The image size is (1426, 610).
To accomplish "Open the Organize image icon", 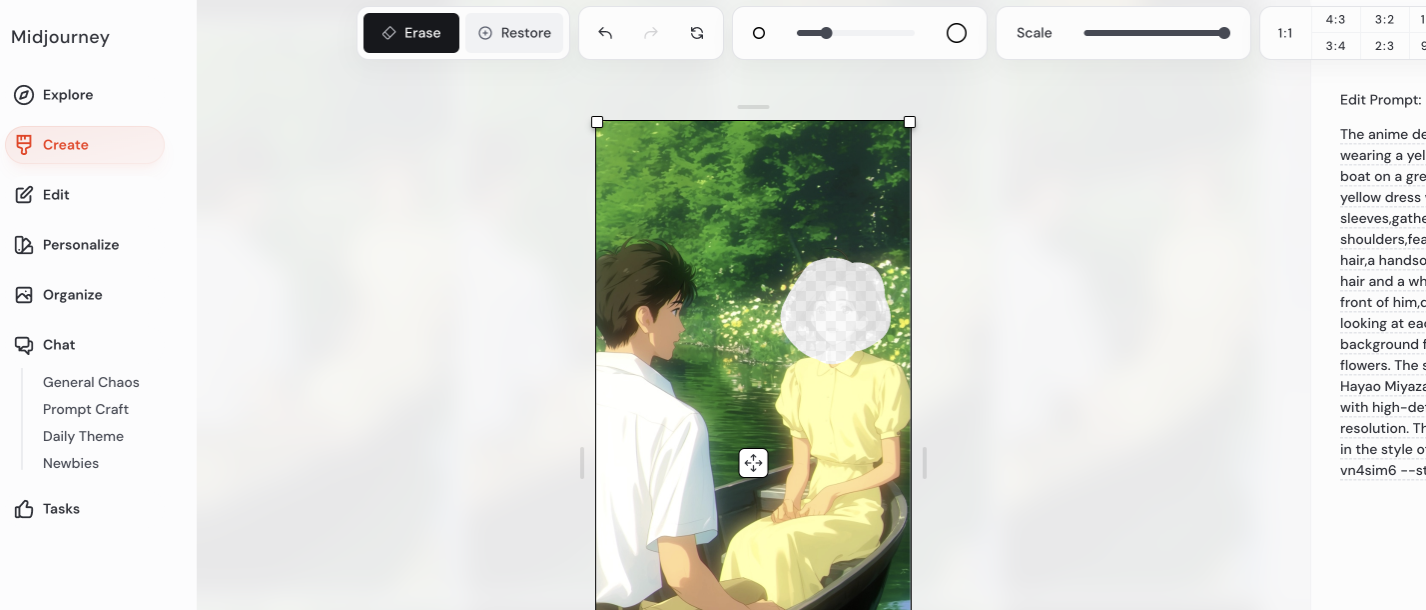I will click(x=23, y=295).
